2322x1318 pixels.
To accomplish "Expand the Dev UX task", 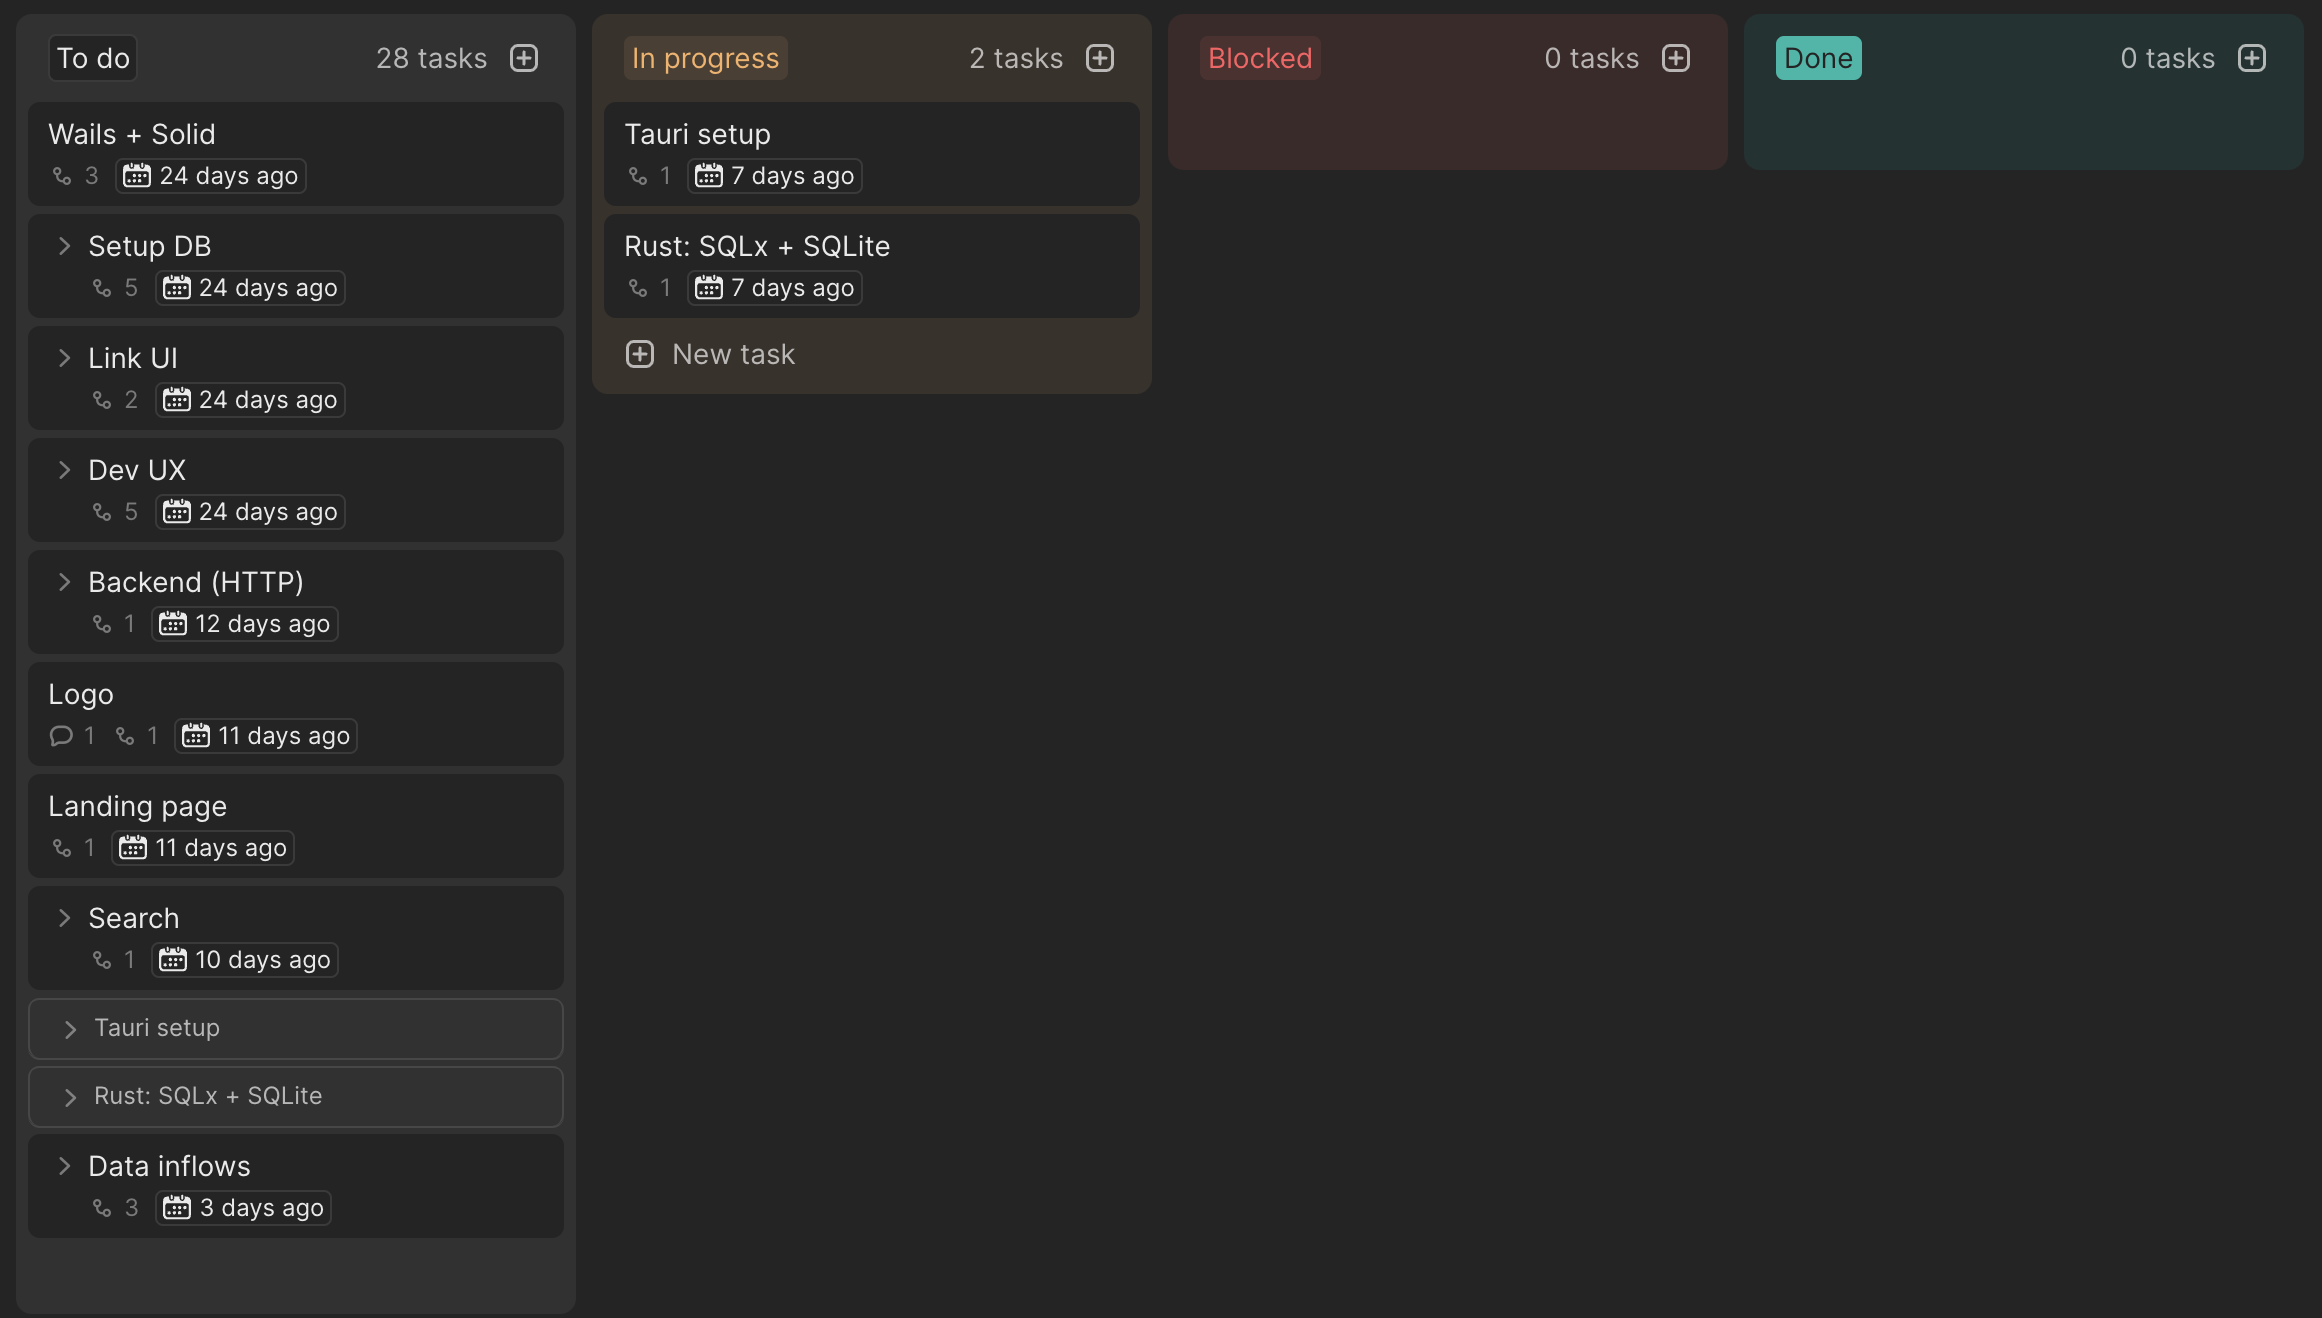I will point(65,470).
